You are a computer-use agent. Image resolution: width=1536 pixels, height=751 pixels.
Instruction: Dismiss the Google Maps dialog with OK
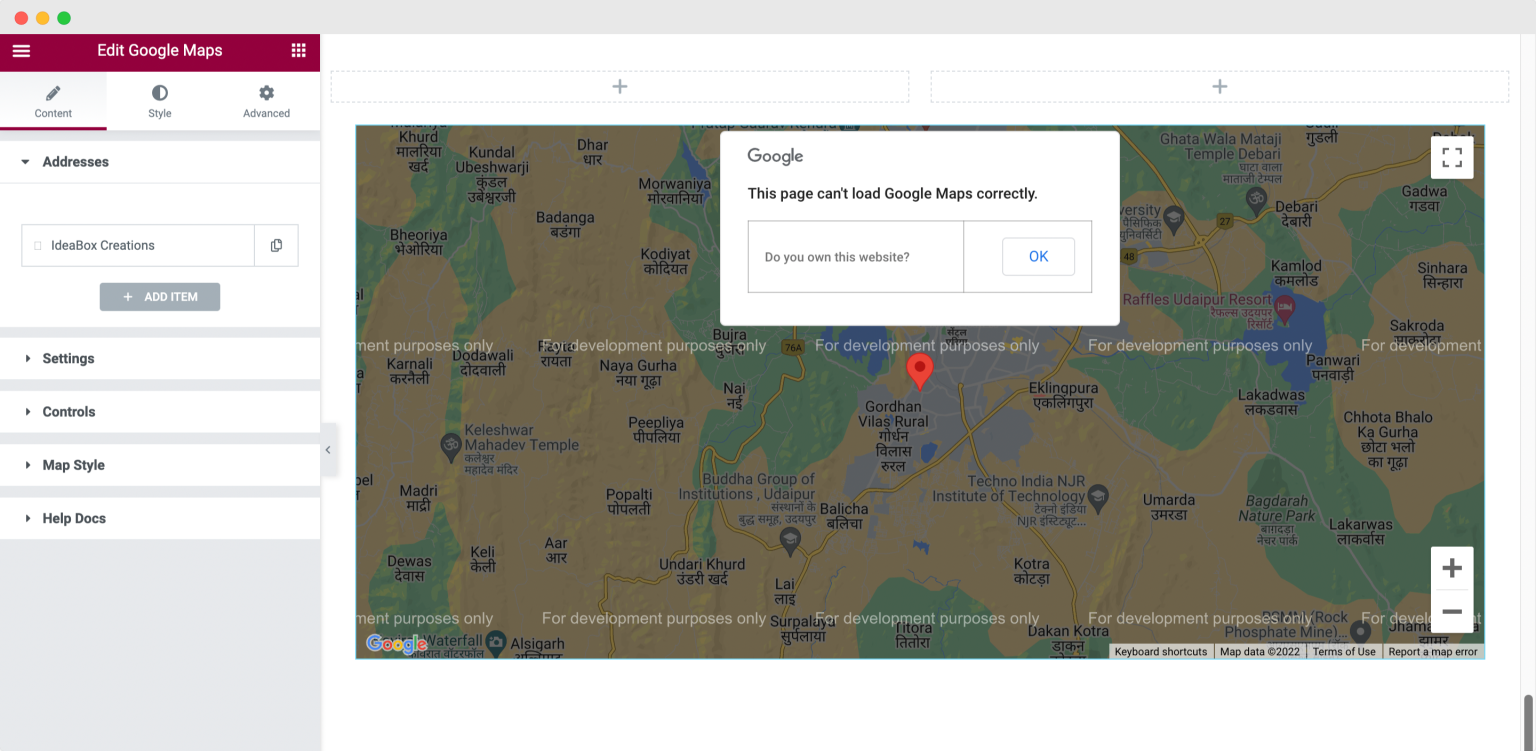click(x=1038, y=256)
